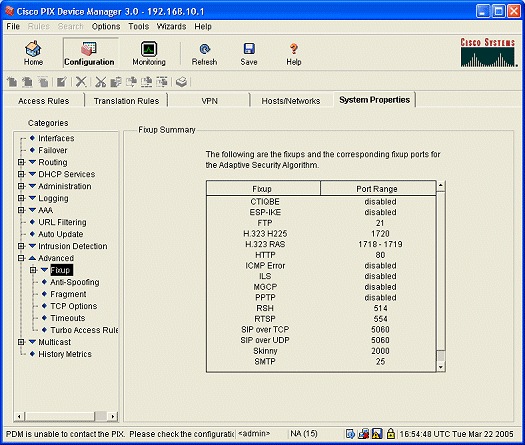Click the stacked-box icon ending the toolbar
This screenshot has height=445, width=525.
point(181,81)
